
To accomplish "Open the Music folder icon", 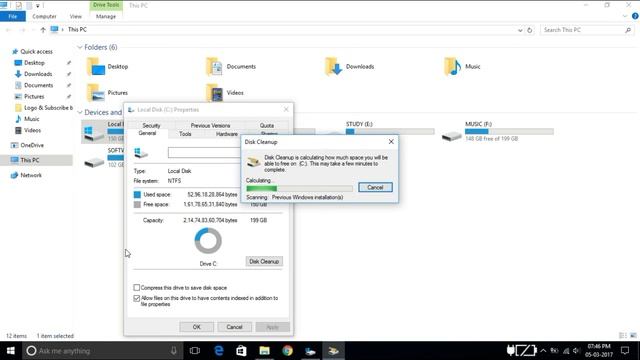I will pos(453,67).
